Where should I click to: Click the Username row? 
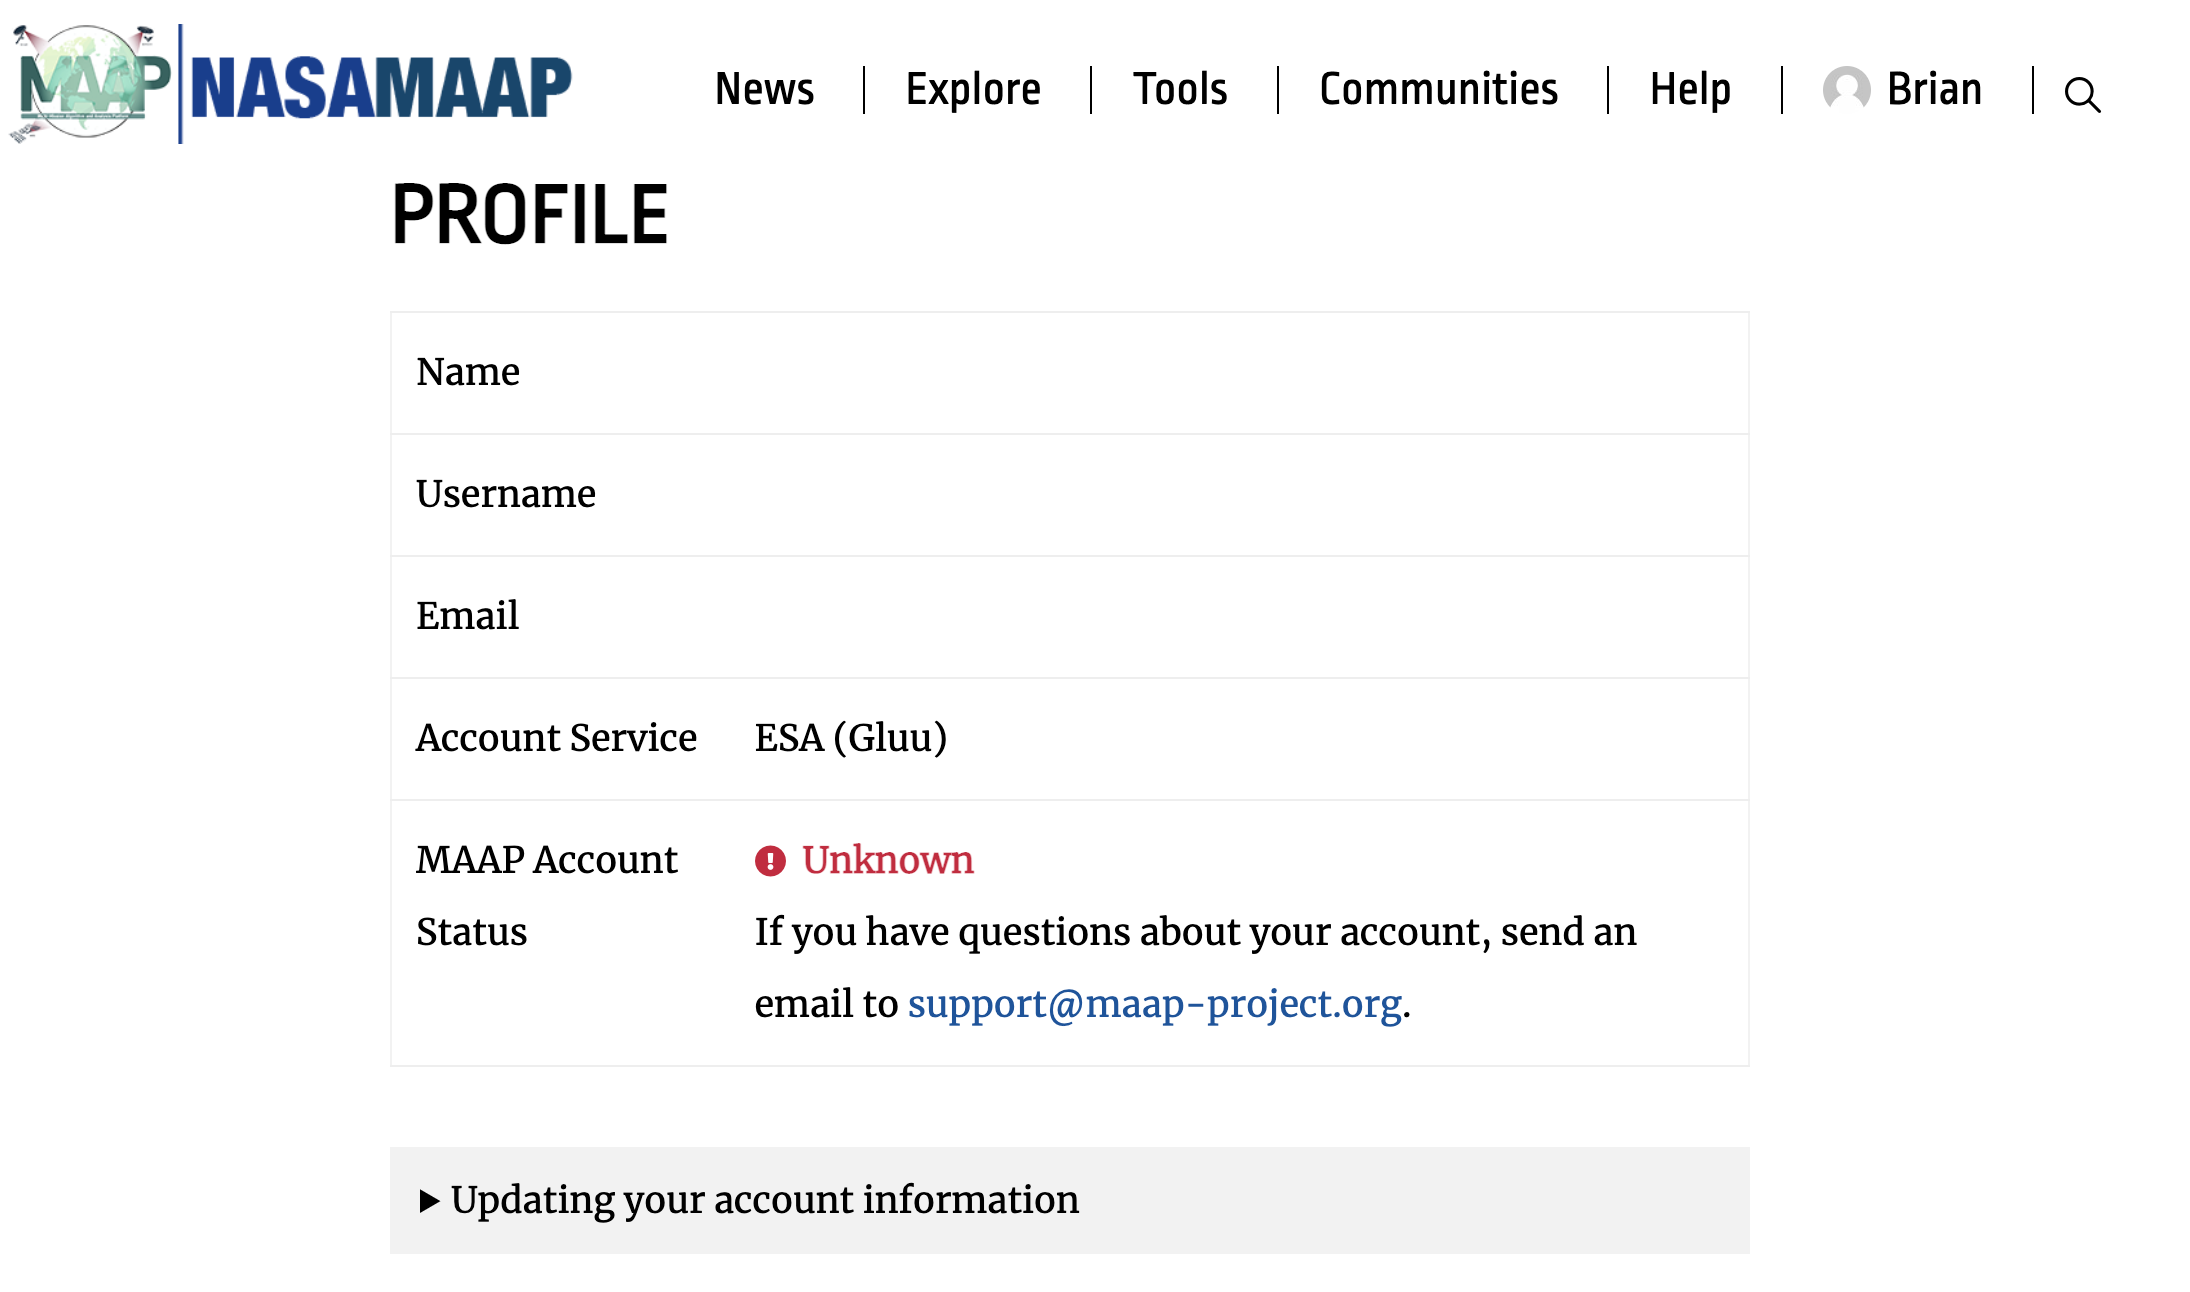click(505, 493)
